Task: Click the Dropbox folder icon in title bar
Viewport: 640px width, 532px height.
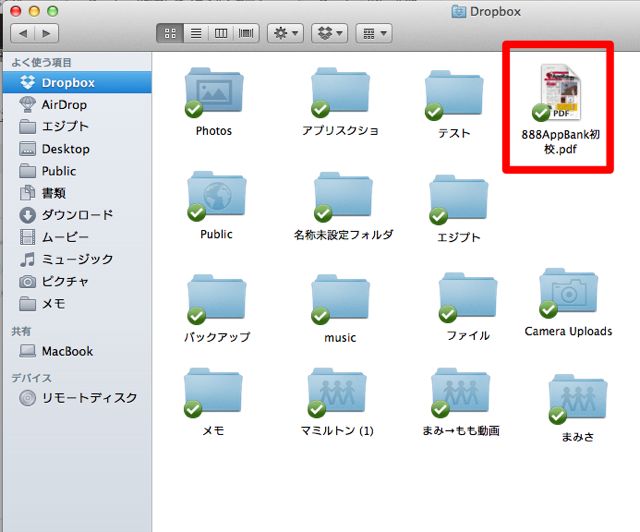Action: coord(459,11)
